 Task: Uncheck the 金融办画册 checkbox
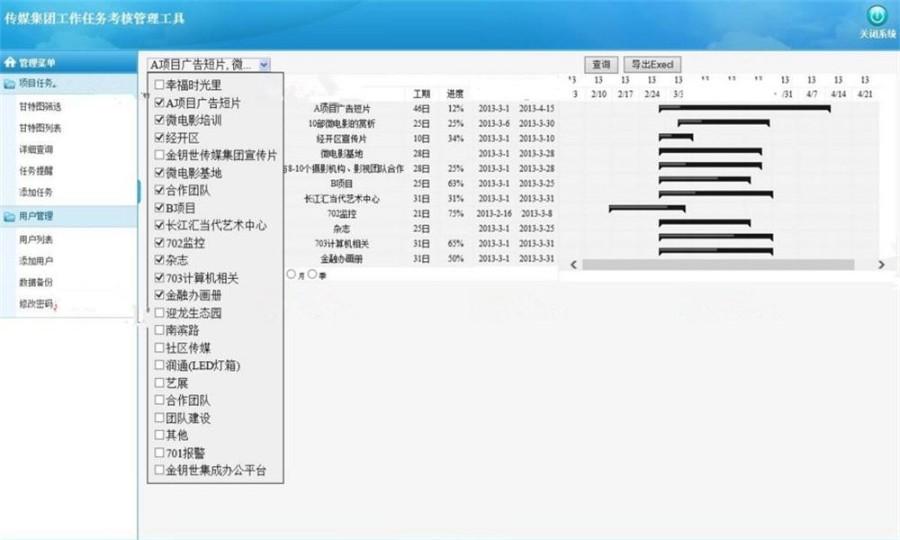click(x=159, y=294)
